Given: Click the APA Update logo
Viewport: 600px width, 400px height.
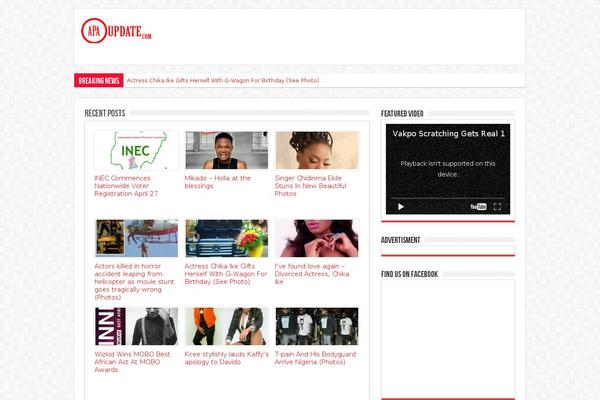Looking at the screenshot, I should (116, 31).
